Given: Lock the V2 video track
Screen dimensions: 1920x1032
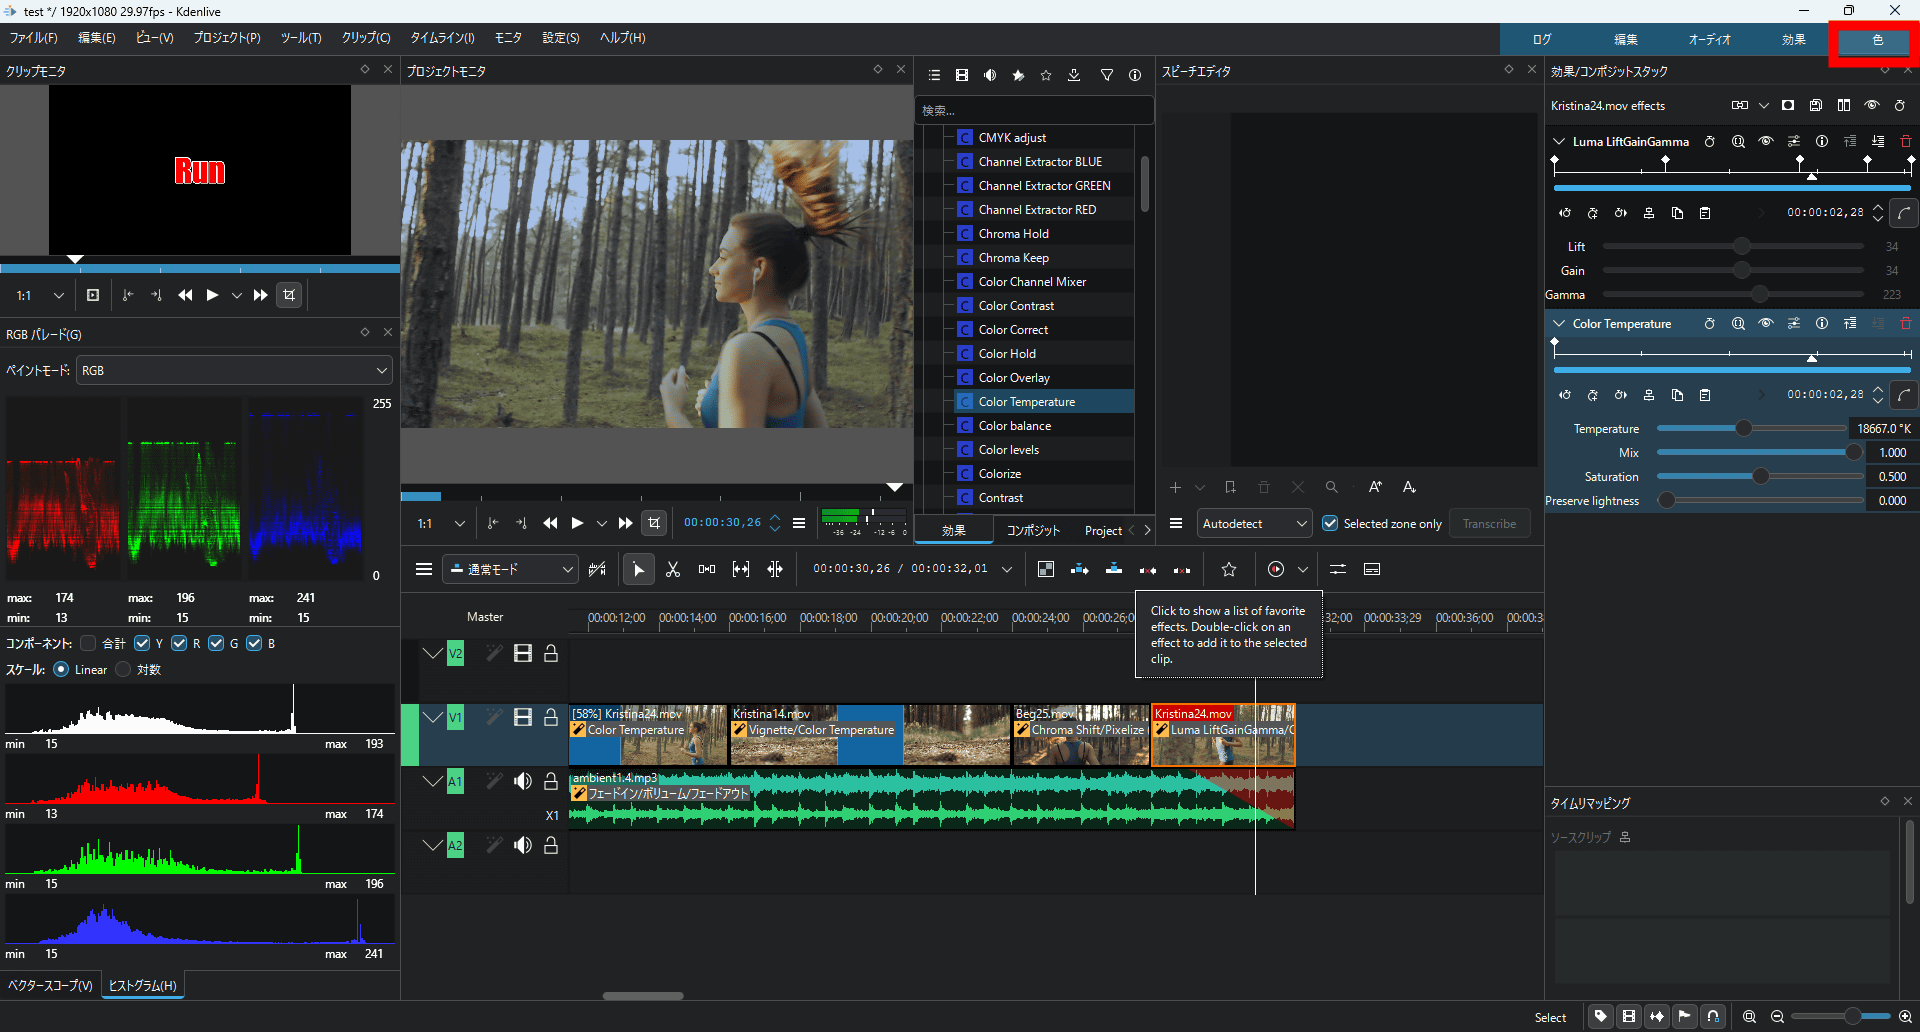Looking at the screenshot, I should click(x=551, y=653).
